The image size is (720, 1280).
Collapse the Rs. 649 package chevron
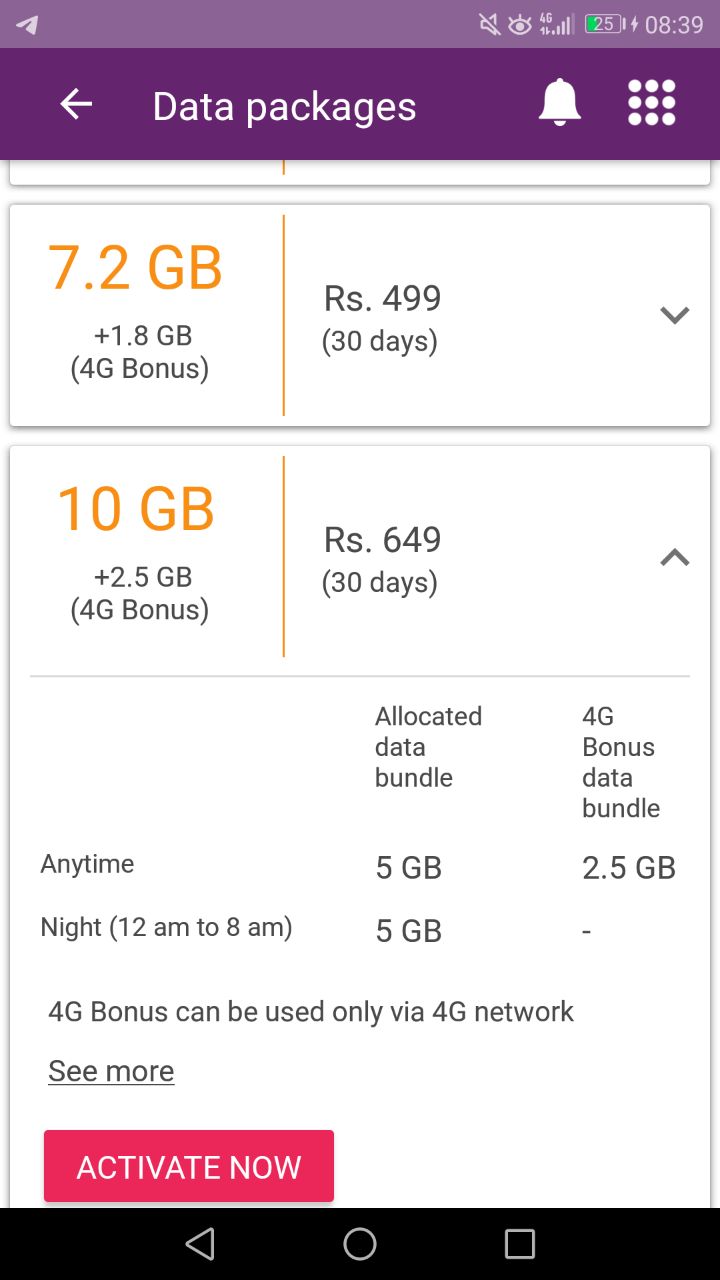(675, 557)
